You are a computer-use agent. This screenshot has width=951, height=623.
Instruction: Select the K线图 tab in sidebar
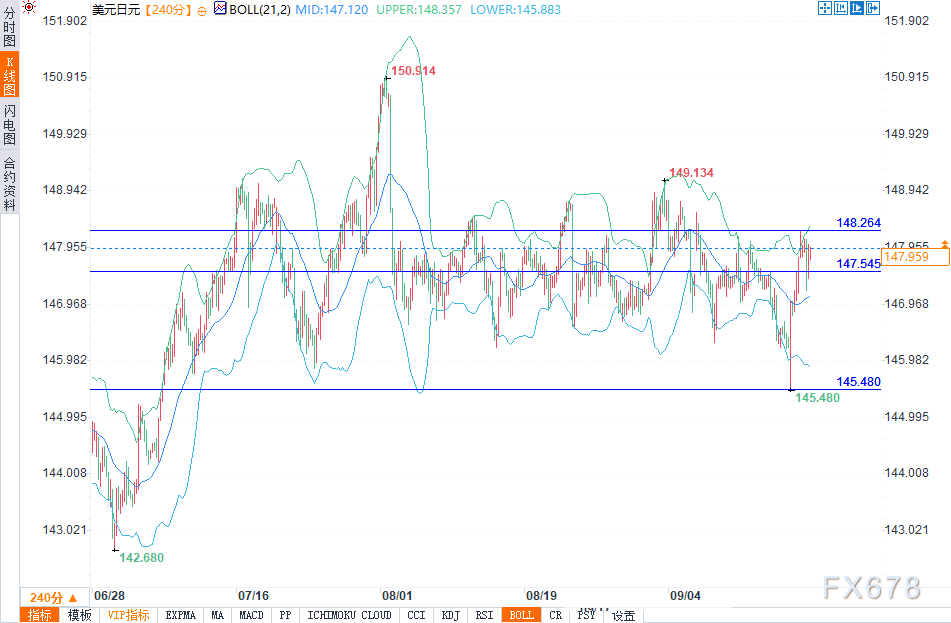[9, 77]
